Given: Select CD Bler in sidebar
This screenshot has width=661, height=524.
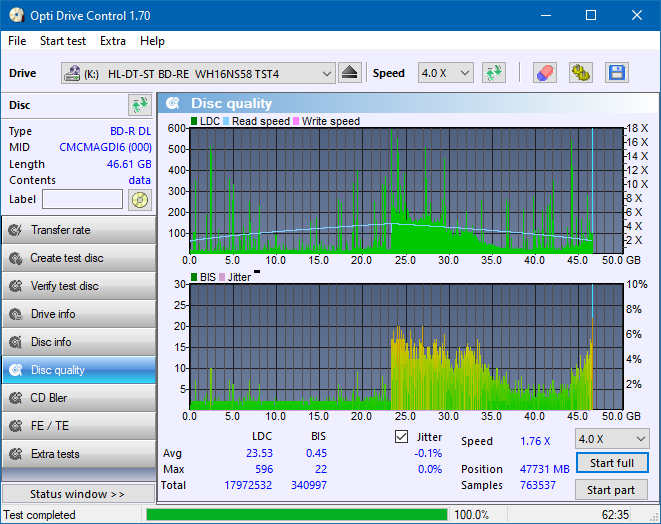Looking at the screenshot, I should (79, 398).
